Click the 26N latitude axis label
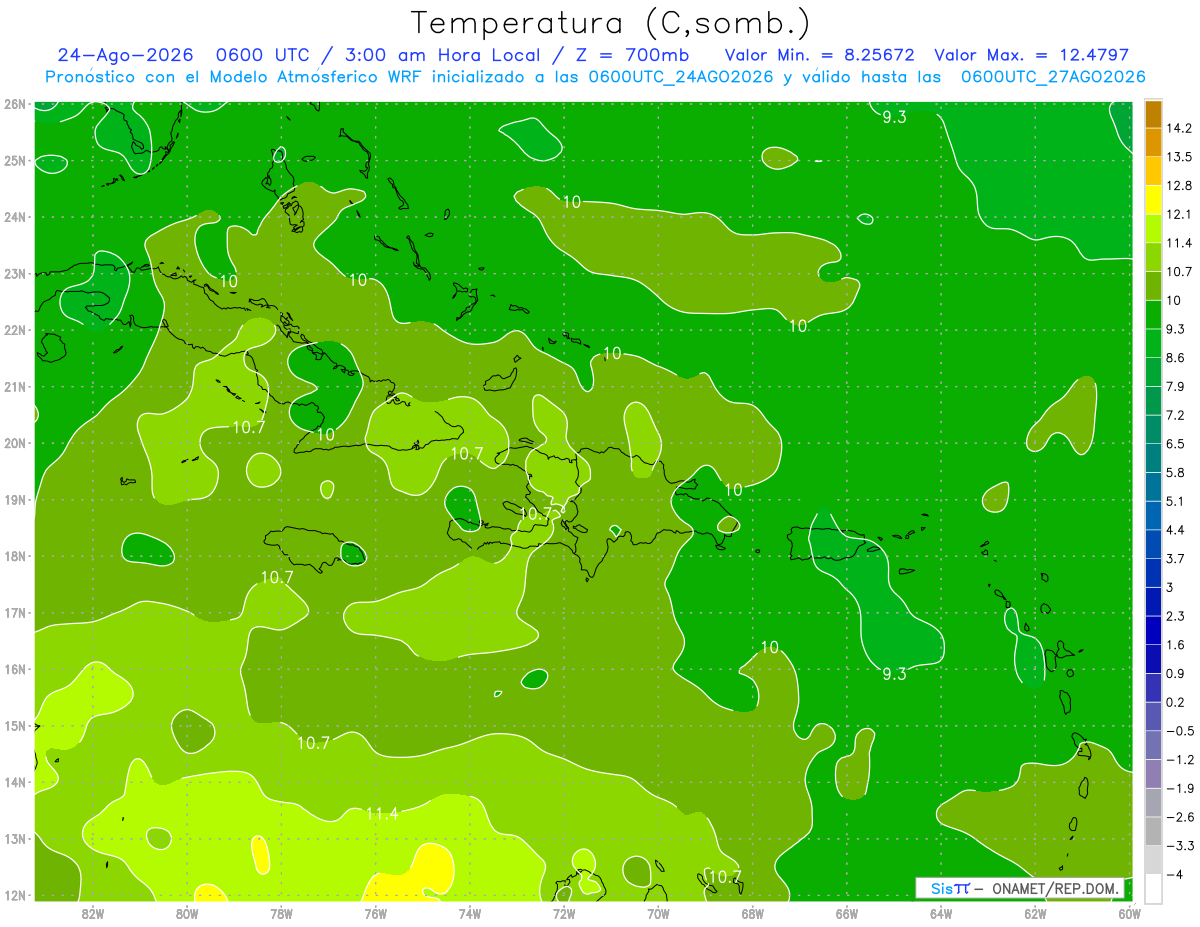Viewport: 1200px width, 927px height. (x=14, y=103)
